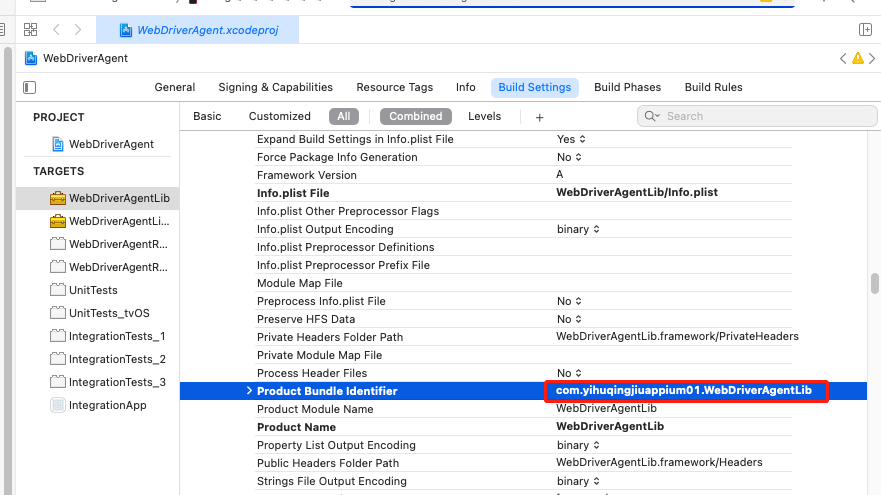Open the WebDriverAgent.xcodeproj editor tab
This screenshot has height=495, width=881.
coord(198,30)
